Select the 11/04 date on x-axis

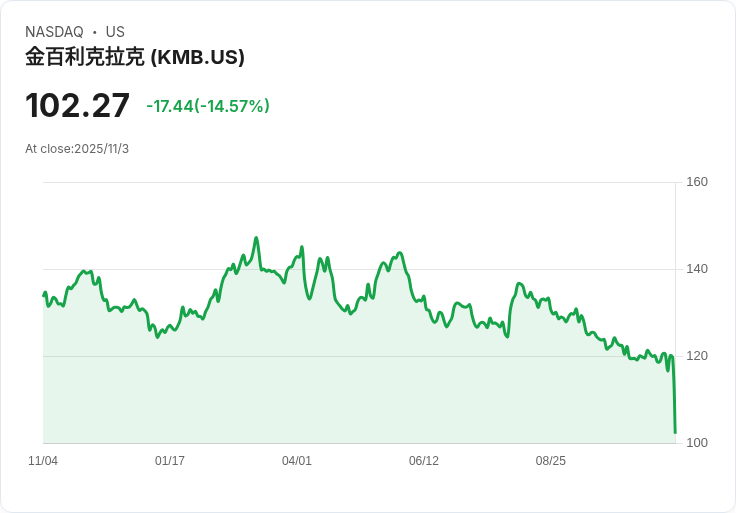click(43, 461)
